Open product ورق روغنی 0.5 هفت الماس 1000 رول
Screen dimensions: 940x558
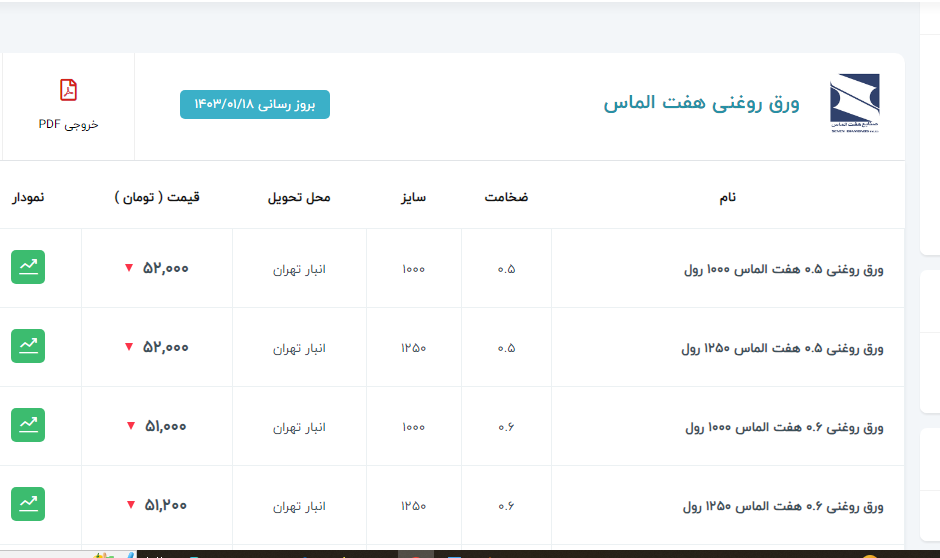click(783, 269)
